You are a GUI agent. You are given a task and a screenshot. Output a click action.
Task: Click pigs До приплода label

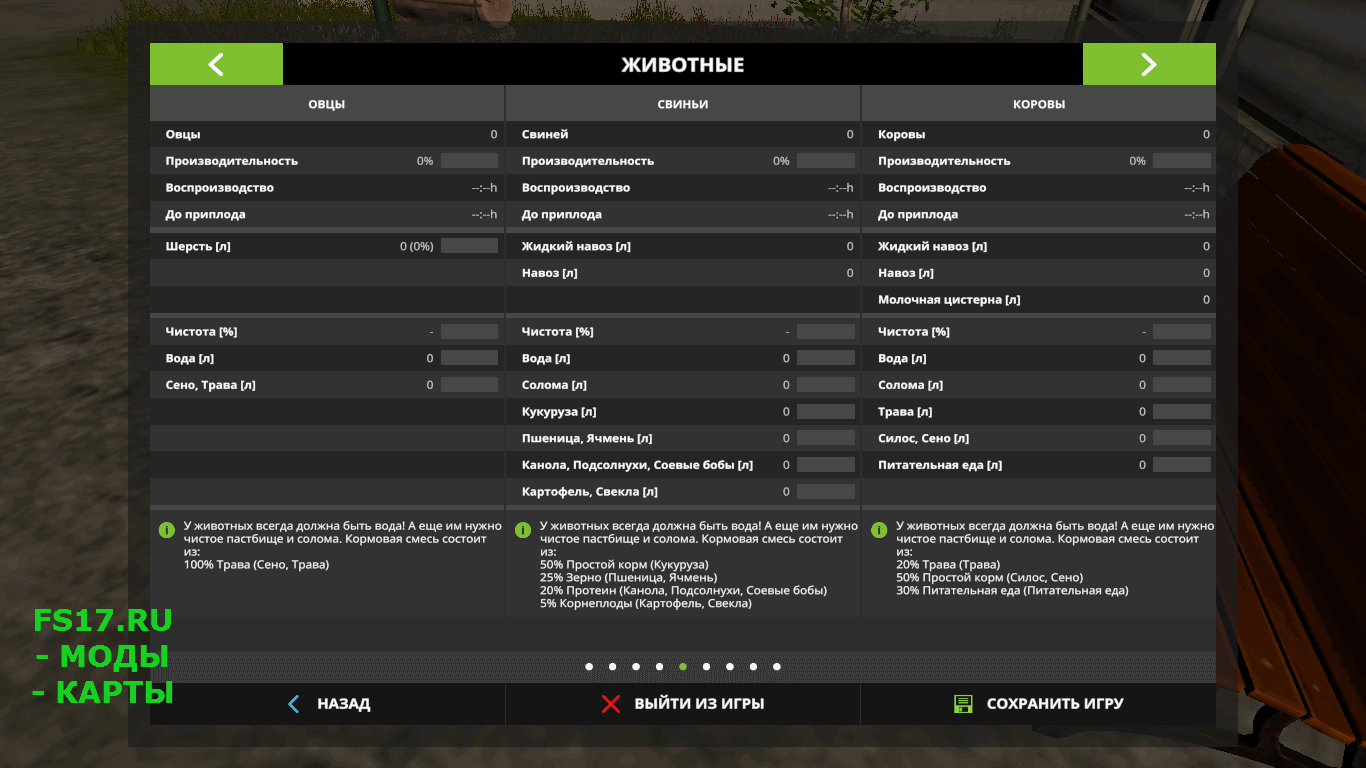[x=562, y=215]
